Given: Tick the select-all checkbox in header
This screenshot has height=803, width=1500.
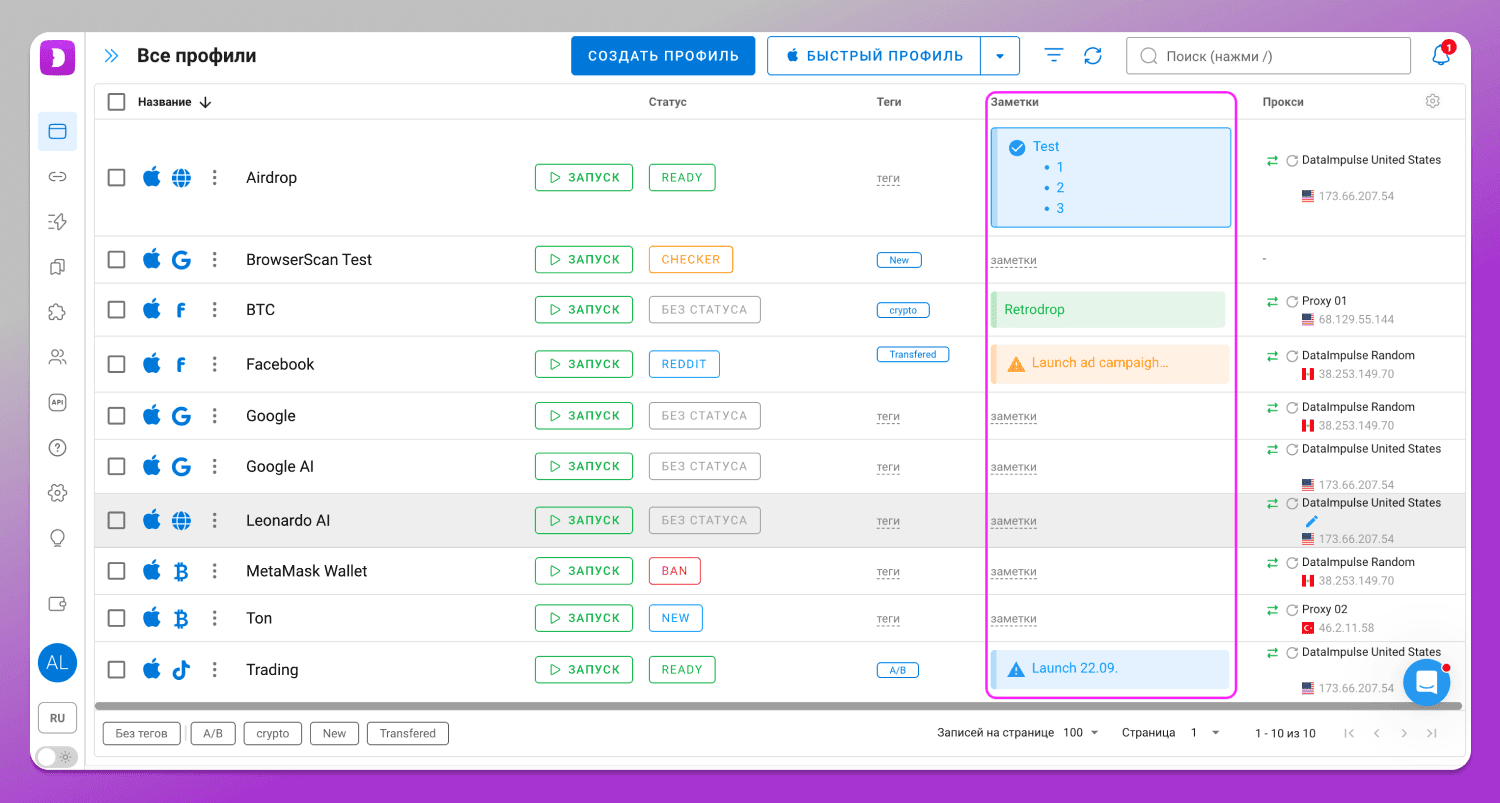Looking at the screenshot, I should 117,102.
